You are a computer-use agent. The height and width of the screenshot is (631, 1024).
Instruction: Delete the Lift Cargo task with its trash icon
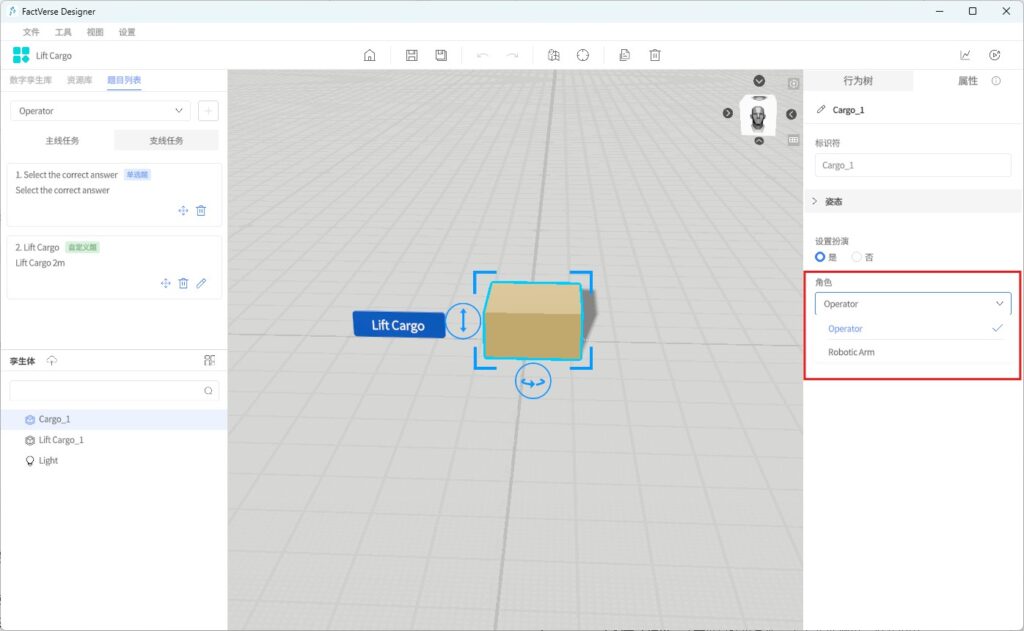183,284
